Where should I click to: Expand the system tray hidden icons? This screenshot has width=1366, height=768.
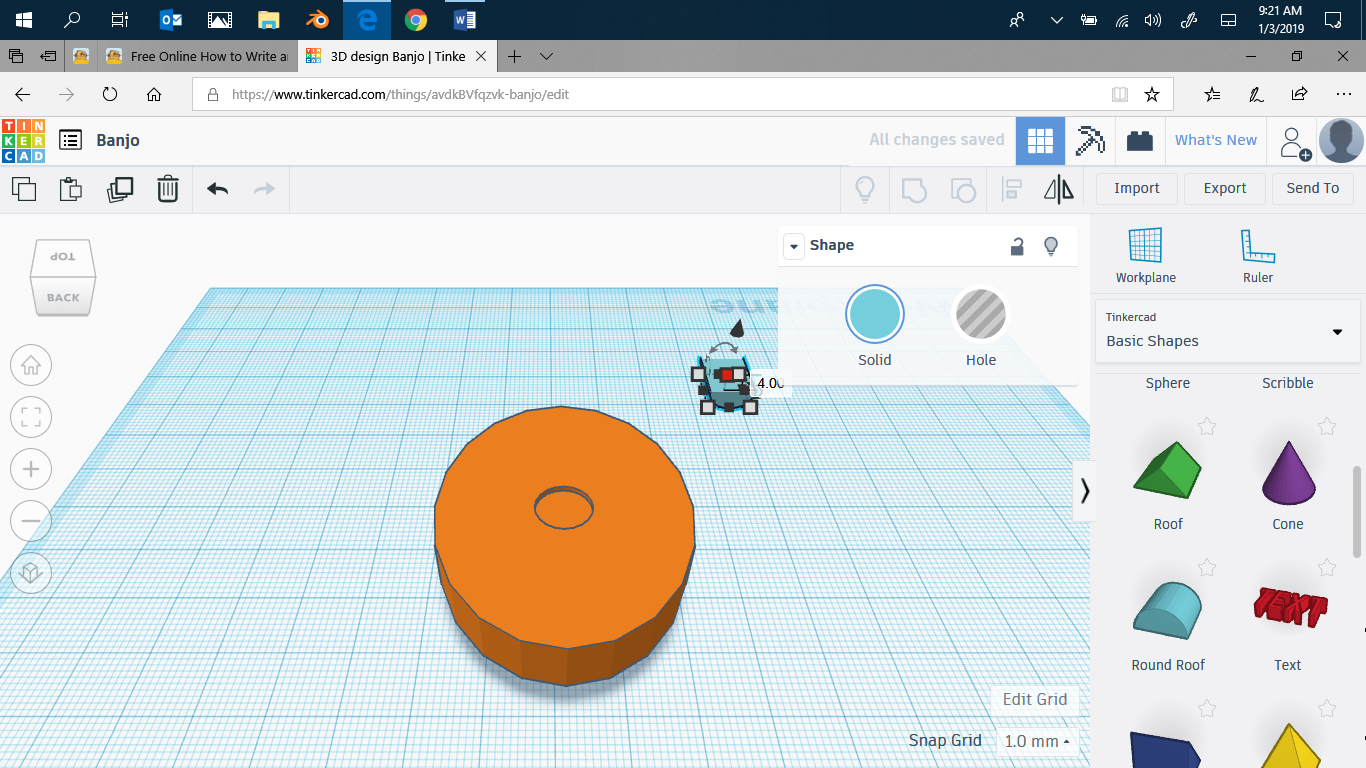coord(1056,19)
